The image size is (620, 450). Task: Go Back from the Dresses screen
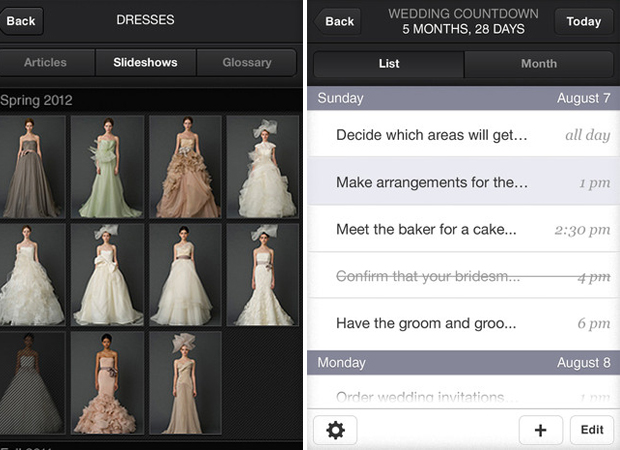(21, 21)
